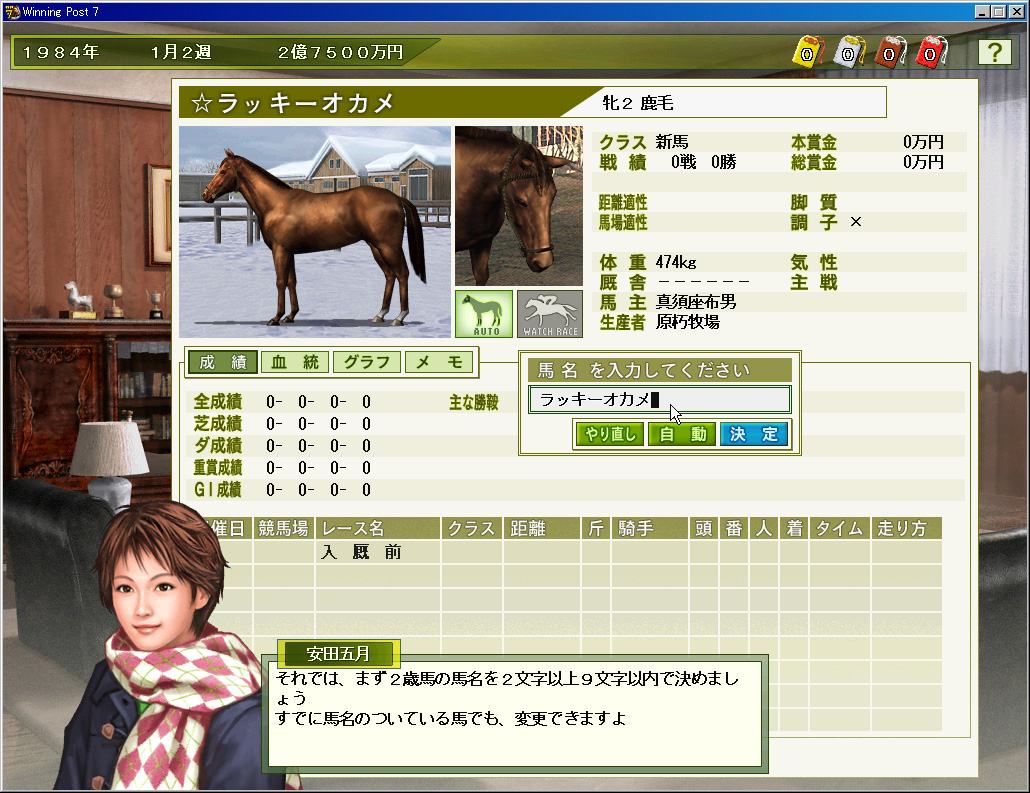
Task: Click the horse head close-up image
Action: pyautogui.click(x=519, y=206)
